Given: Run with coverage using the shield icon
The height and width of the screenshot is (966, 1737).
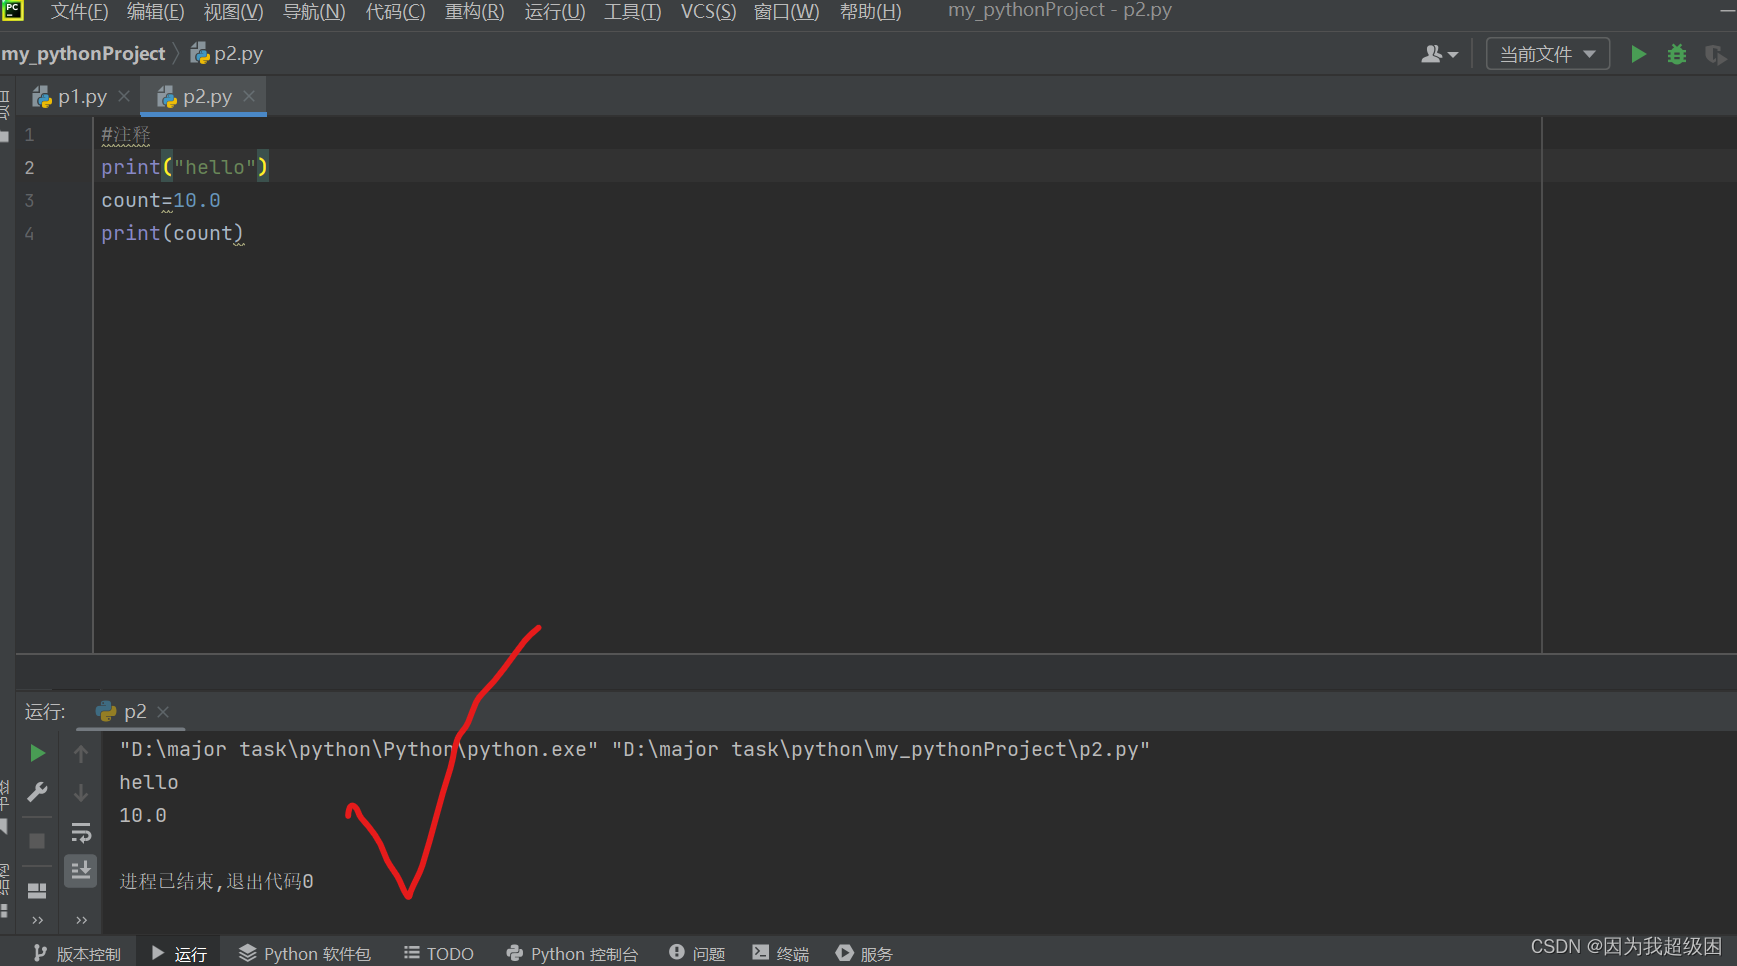Looking at the screenshot, I should click(1716, 54).
